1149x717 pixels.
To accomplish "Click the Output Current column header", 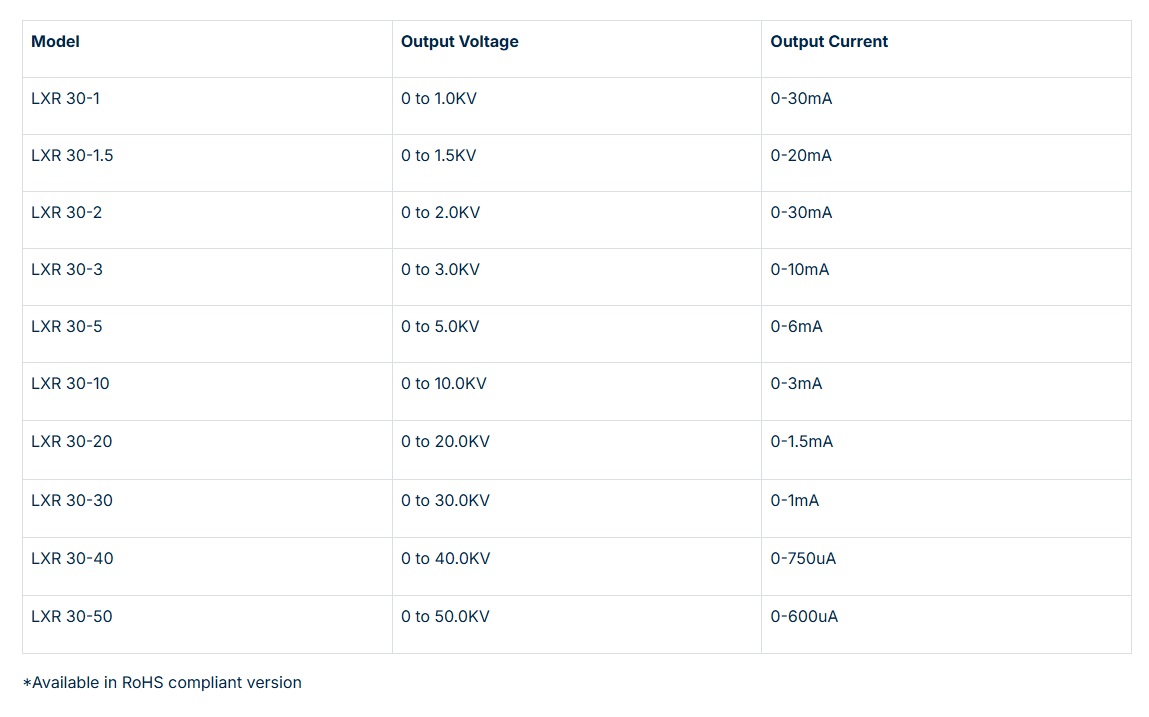I will click(x=829, y=42).
